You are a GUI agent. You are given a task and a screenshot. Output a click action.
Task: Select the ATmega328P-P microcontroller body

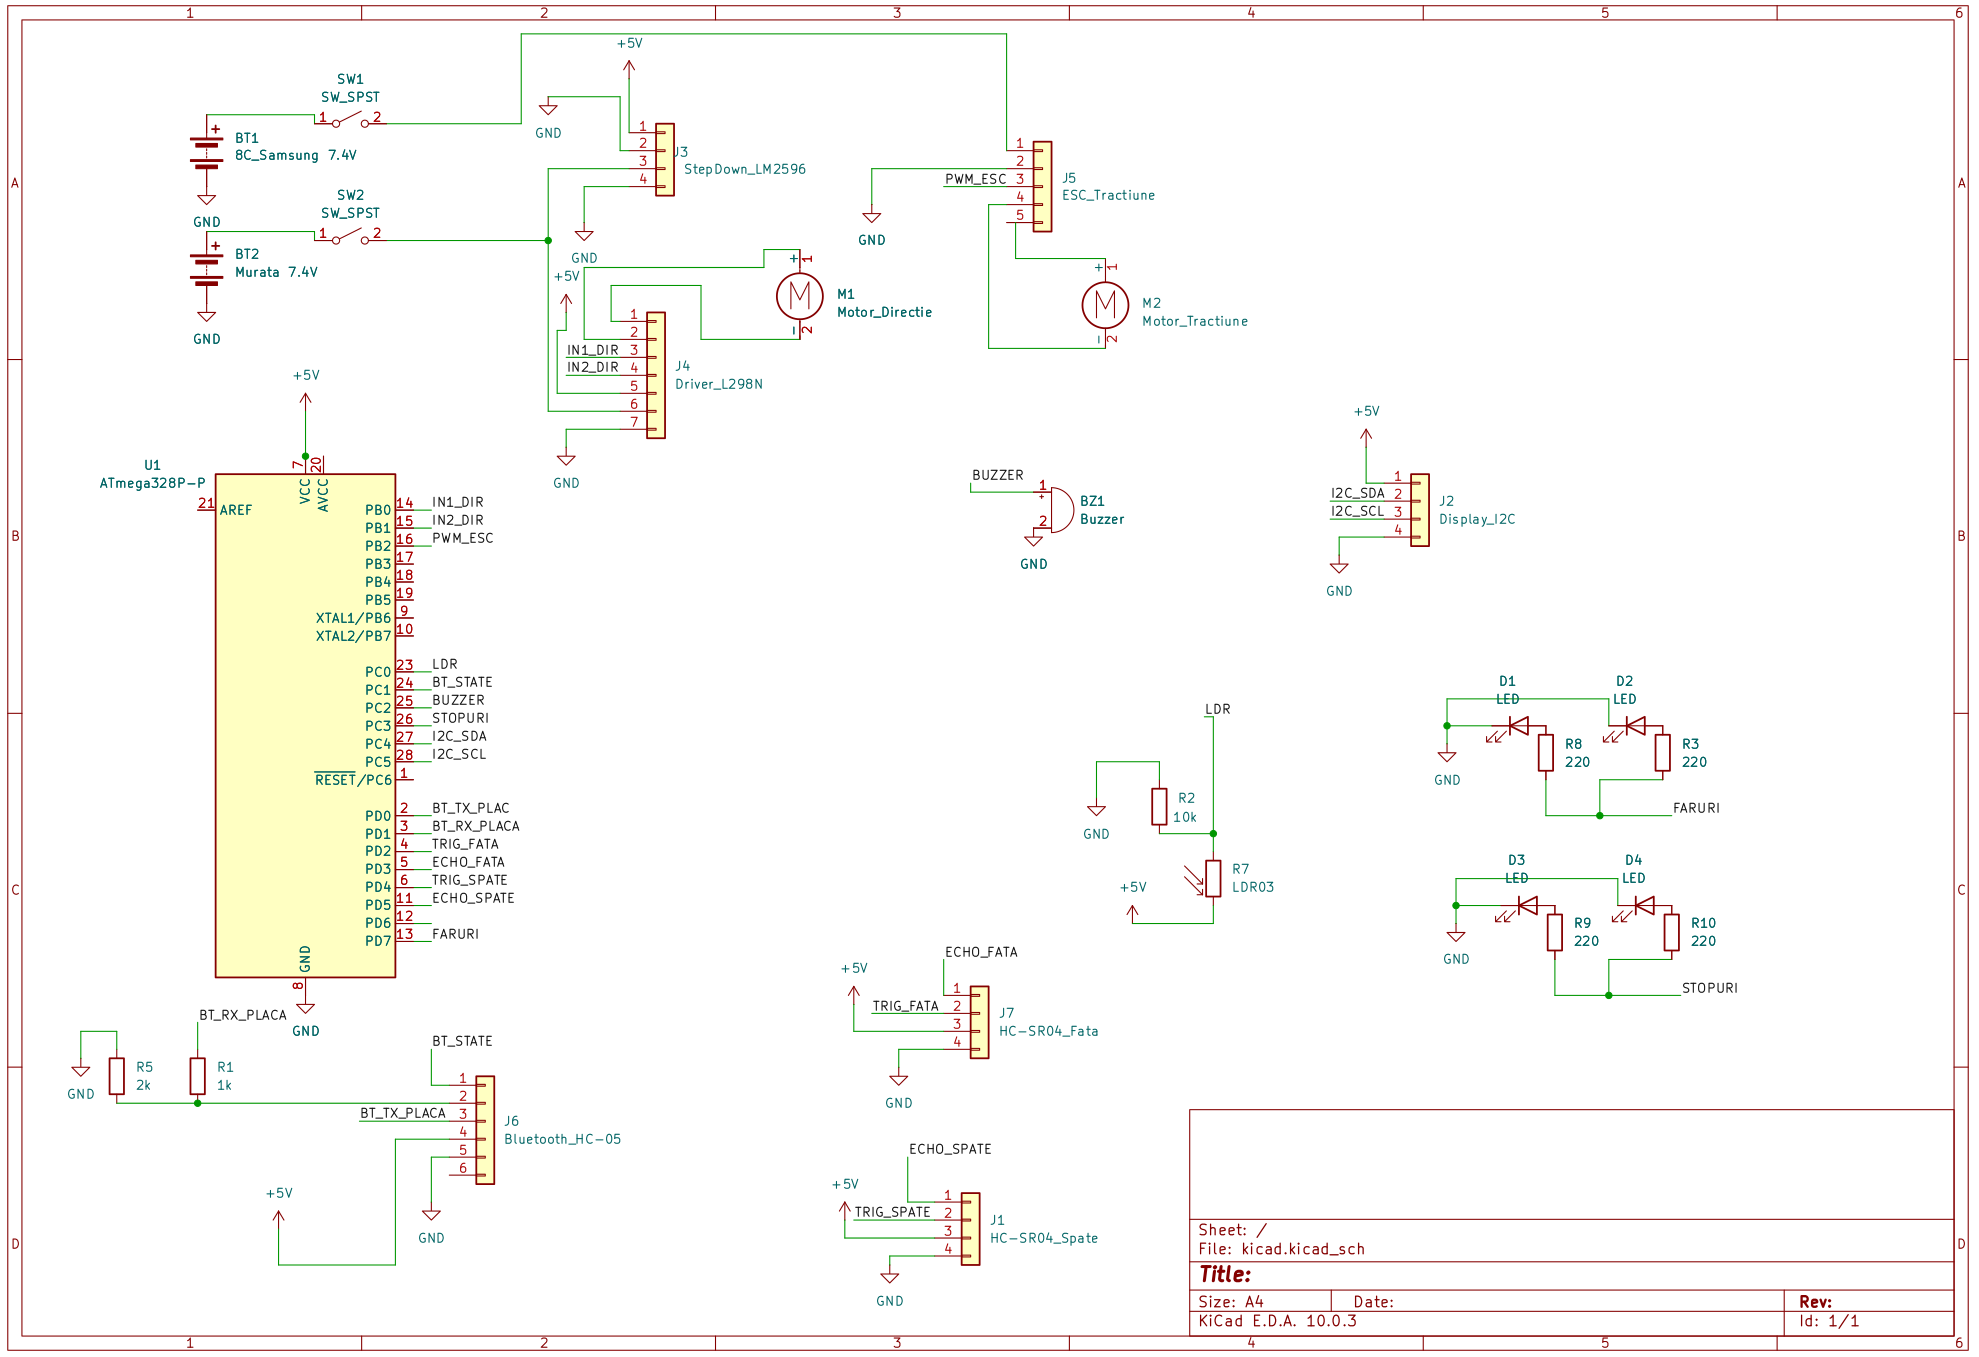(305, 725)
